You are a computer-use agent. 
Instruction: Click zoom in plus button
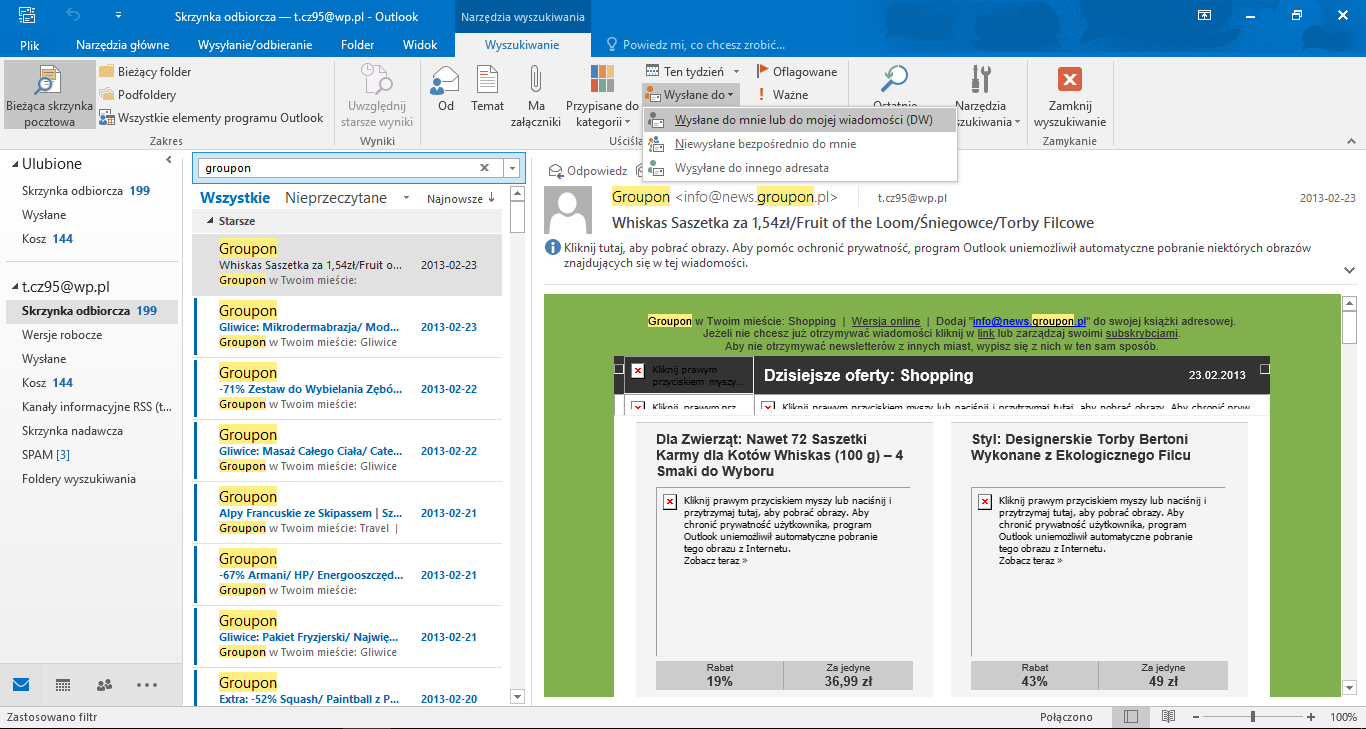(1311, 717)
